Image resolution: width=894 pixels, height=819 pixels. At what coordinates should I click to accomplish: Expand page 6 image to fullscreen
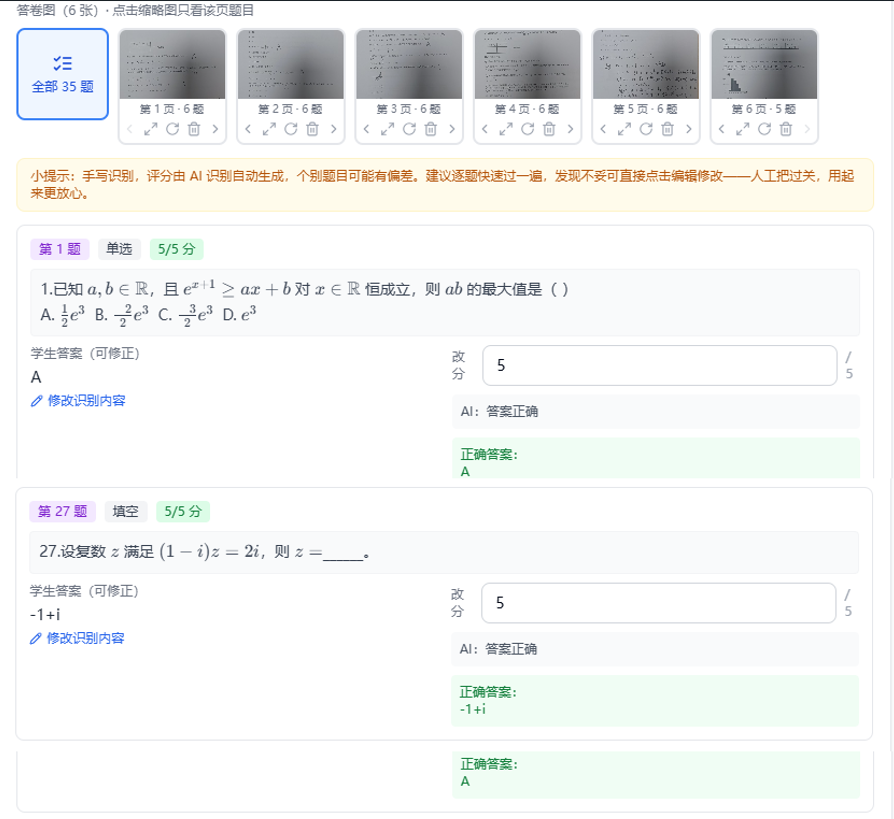(743, 129)
